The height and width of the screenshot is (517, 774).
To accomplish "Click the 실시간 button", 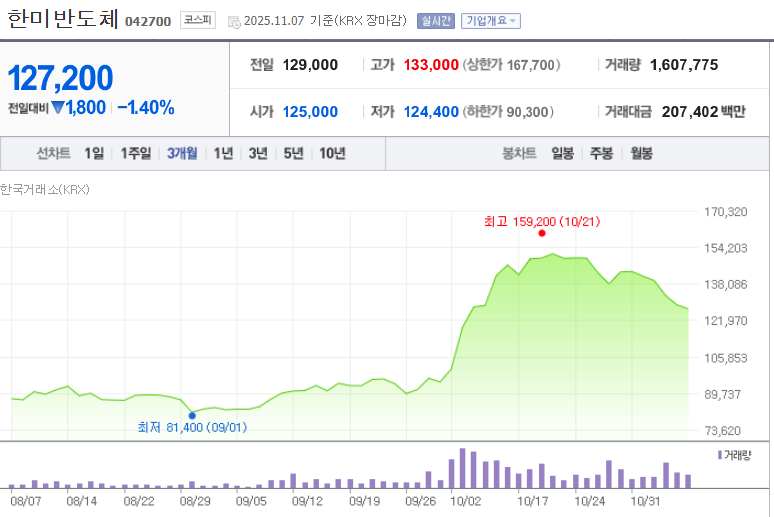I will coord(435,21).
